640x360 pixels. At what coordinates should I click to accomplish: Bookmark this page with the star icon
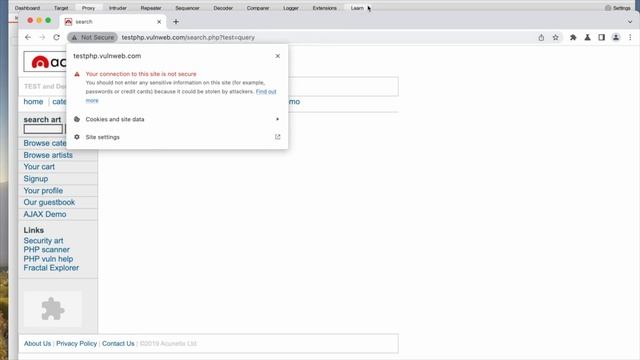[x=556, y=38]
